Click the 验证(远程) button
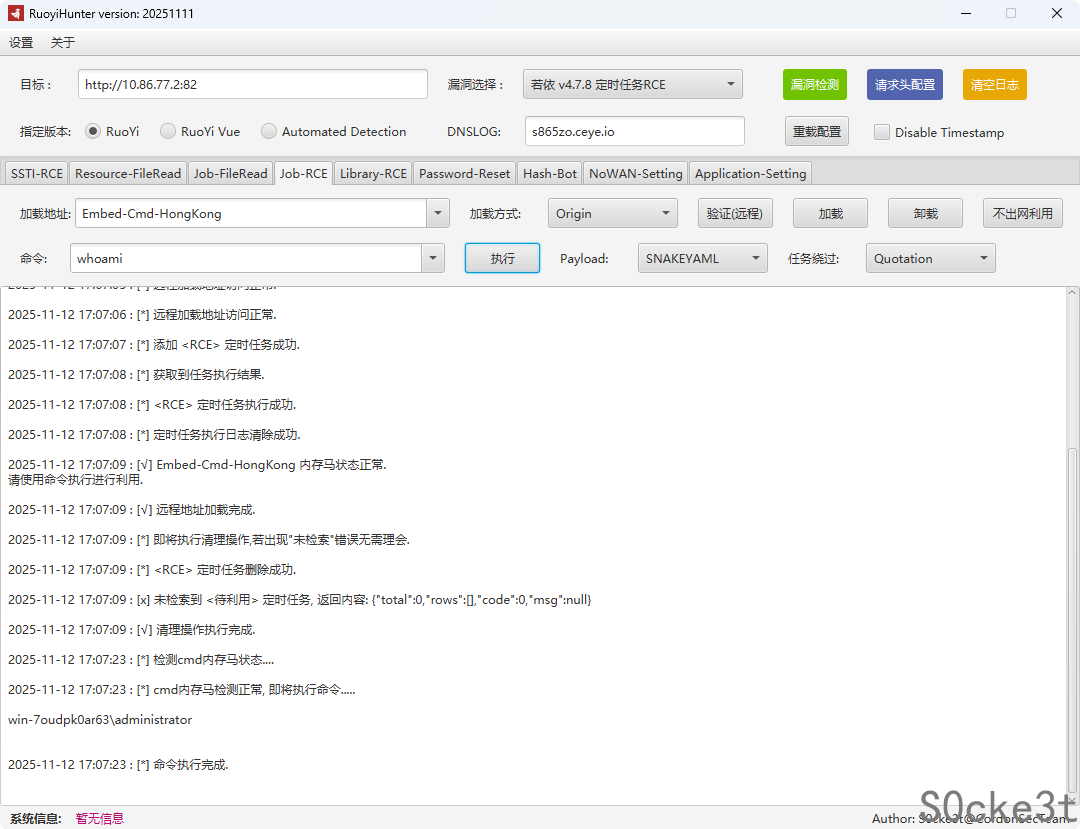This screenshot has width=1080, height=829. click(735, 213)
